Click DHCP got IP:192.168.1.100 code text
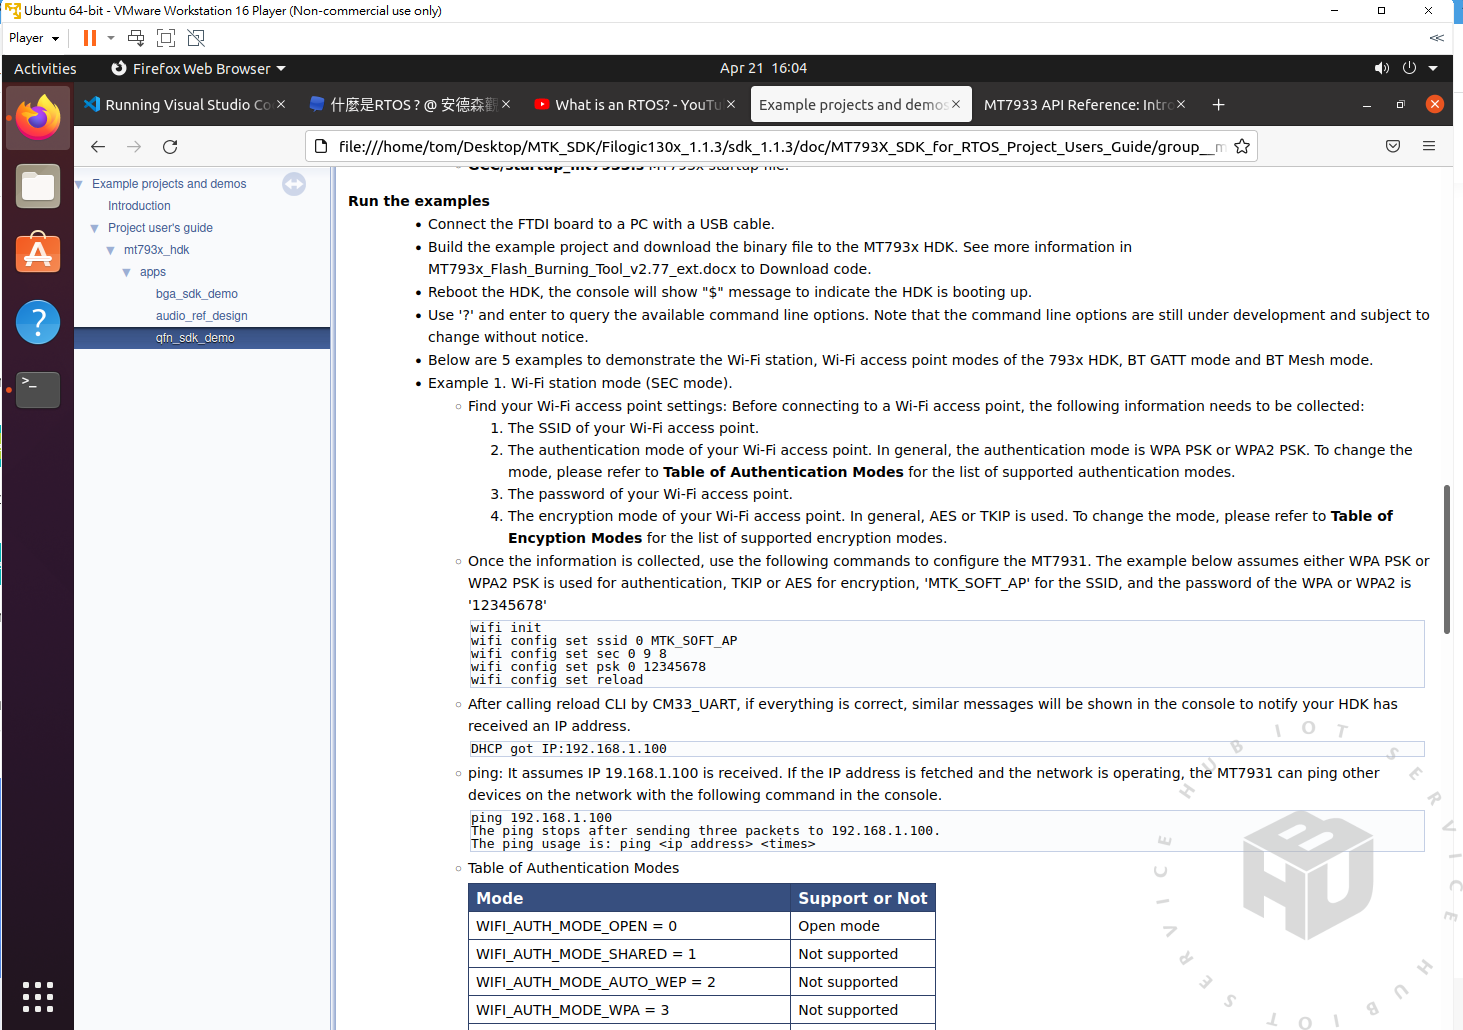Viewport: 1463px width, 1030px height. 568,749
